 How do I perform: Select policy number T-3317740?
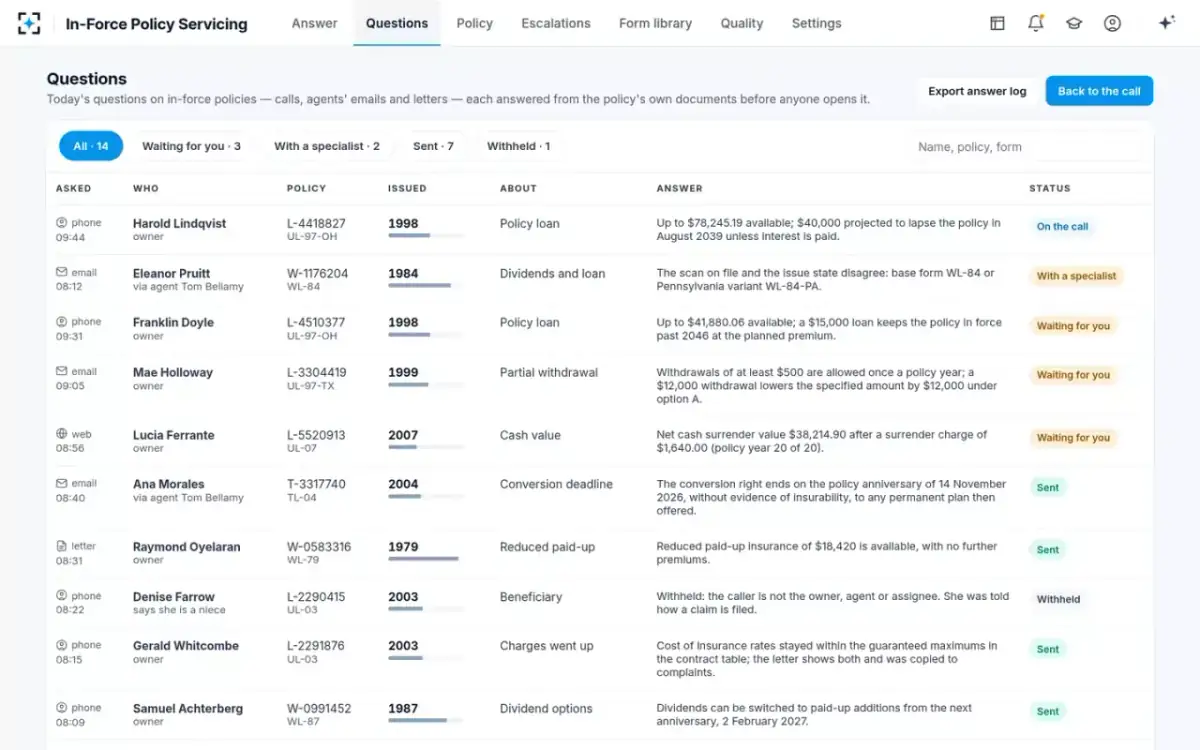click(316, 484)
